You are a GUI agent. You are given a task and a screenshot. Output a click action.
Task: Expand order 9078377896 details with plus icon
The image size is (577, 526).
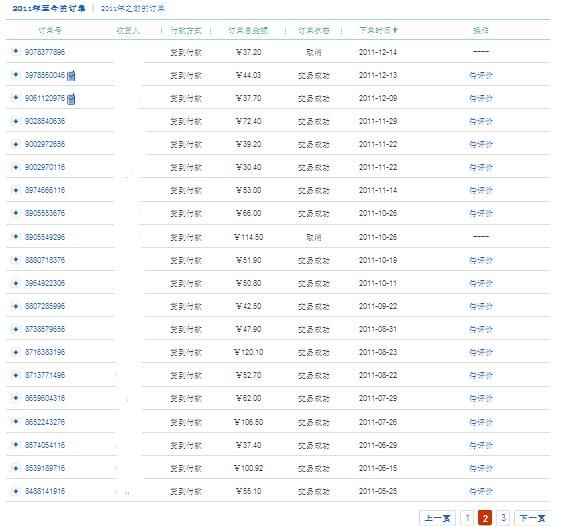[x=15, y=52]
